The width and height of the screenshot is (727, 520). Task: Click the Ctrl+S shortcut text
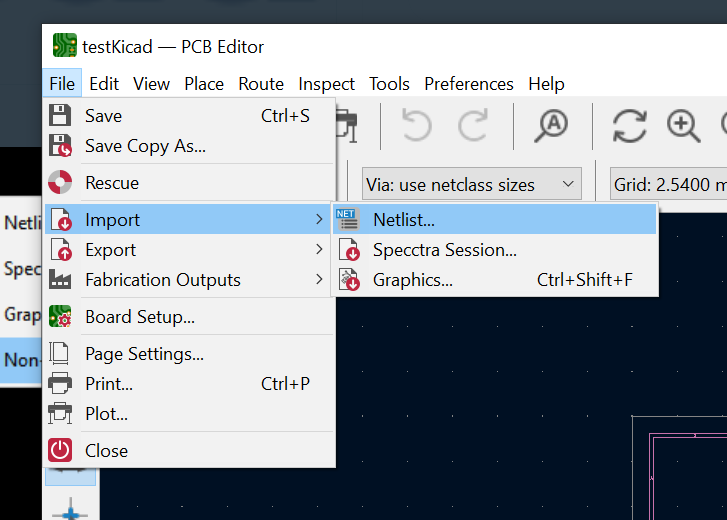pos(285,116)
